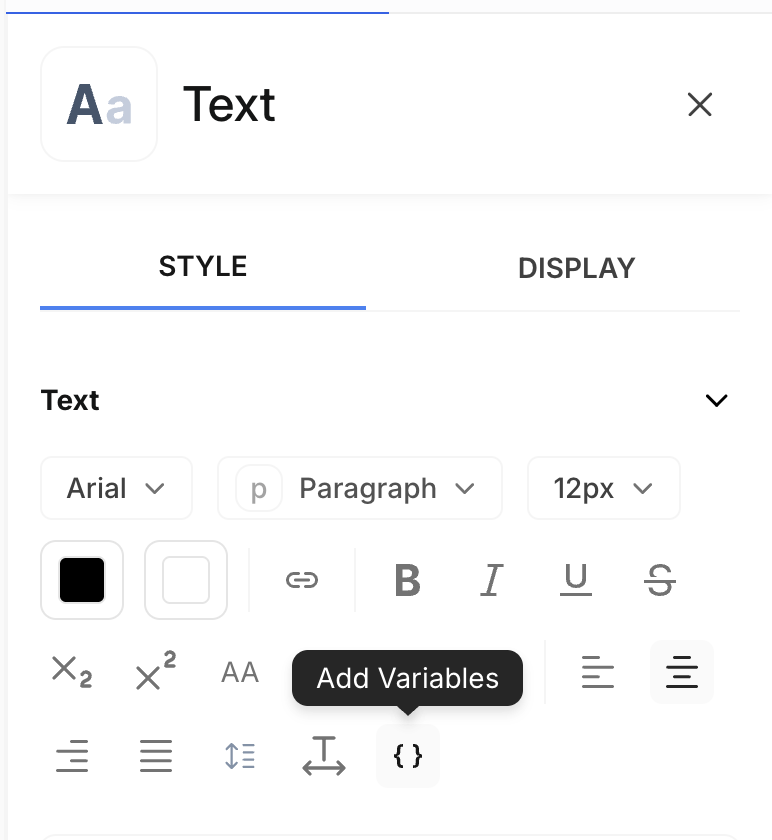Viewport: 772px width, 840px height.
Task: Toggle strikethrough formatting
Action: (x=659, y=580)
